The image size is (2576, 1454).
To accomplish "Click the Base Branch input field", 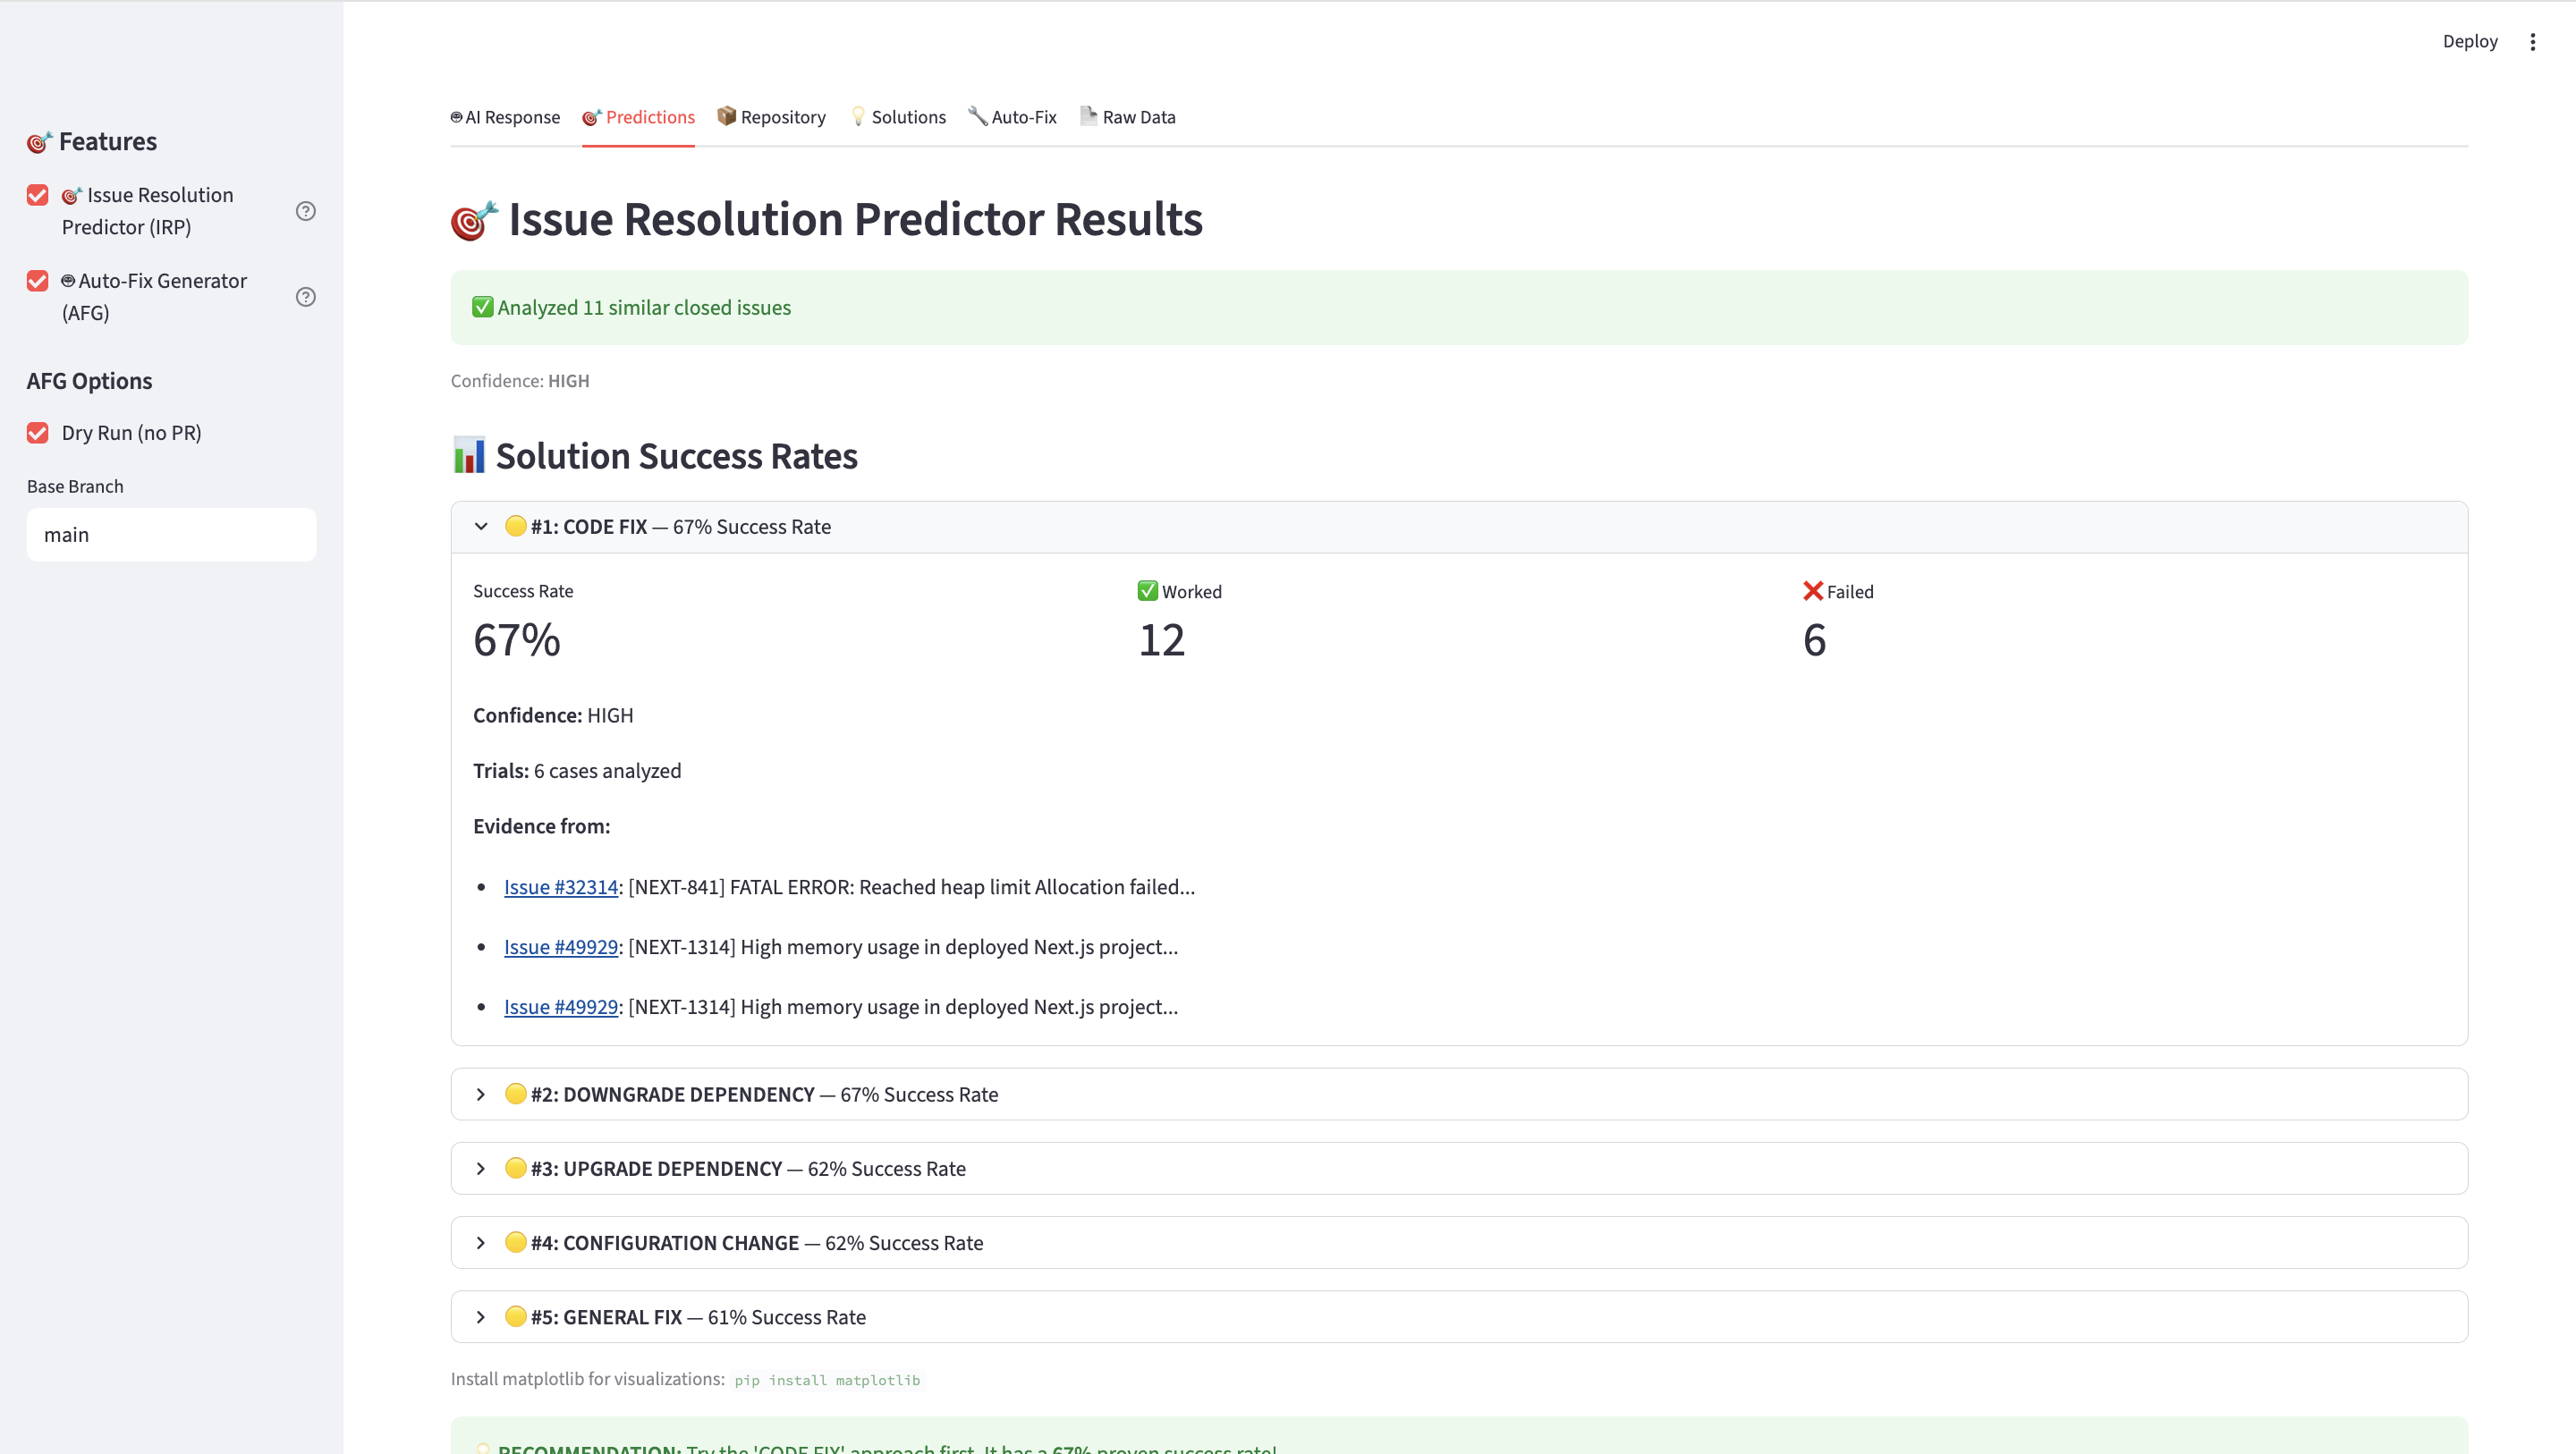I will point(171,535).
